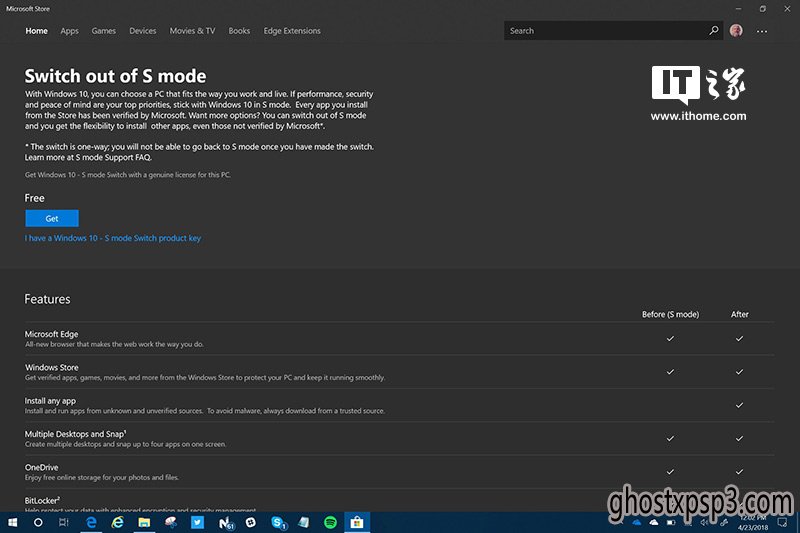Open the S mode Switch product key link

click(x=113, y=238)
